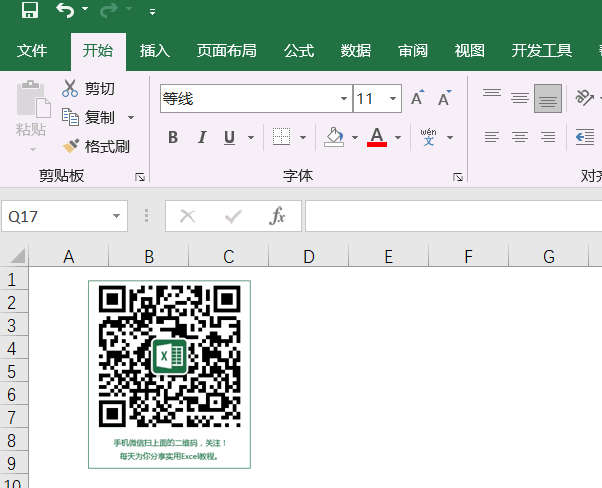Viewport: 602px width, 488px height.
Task: Toggle Middle Align for cell text
Action: point(520,99)
